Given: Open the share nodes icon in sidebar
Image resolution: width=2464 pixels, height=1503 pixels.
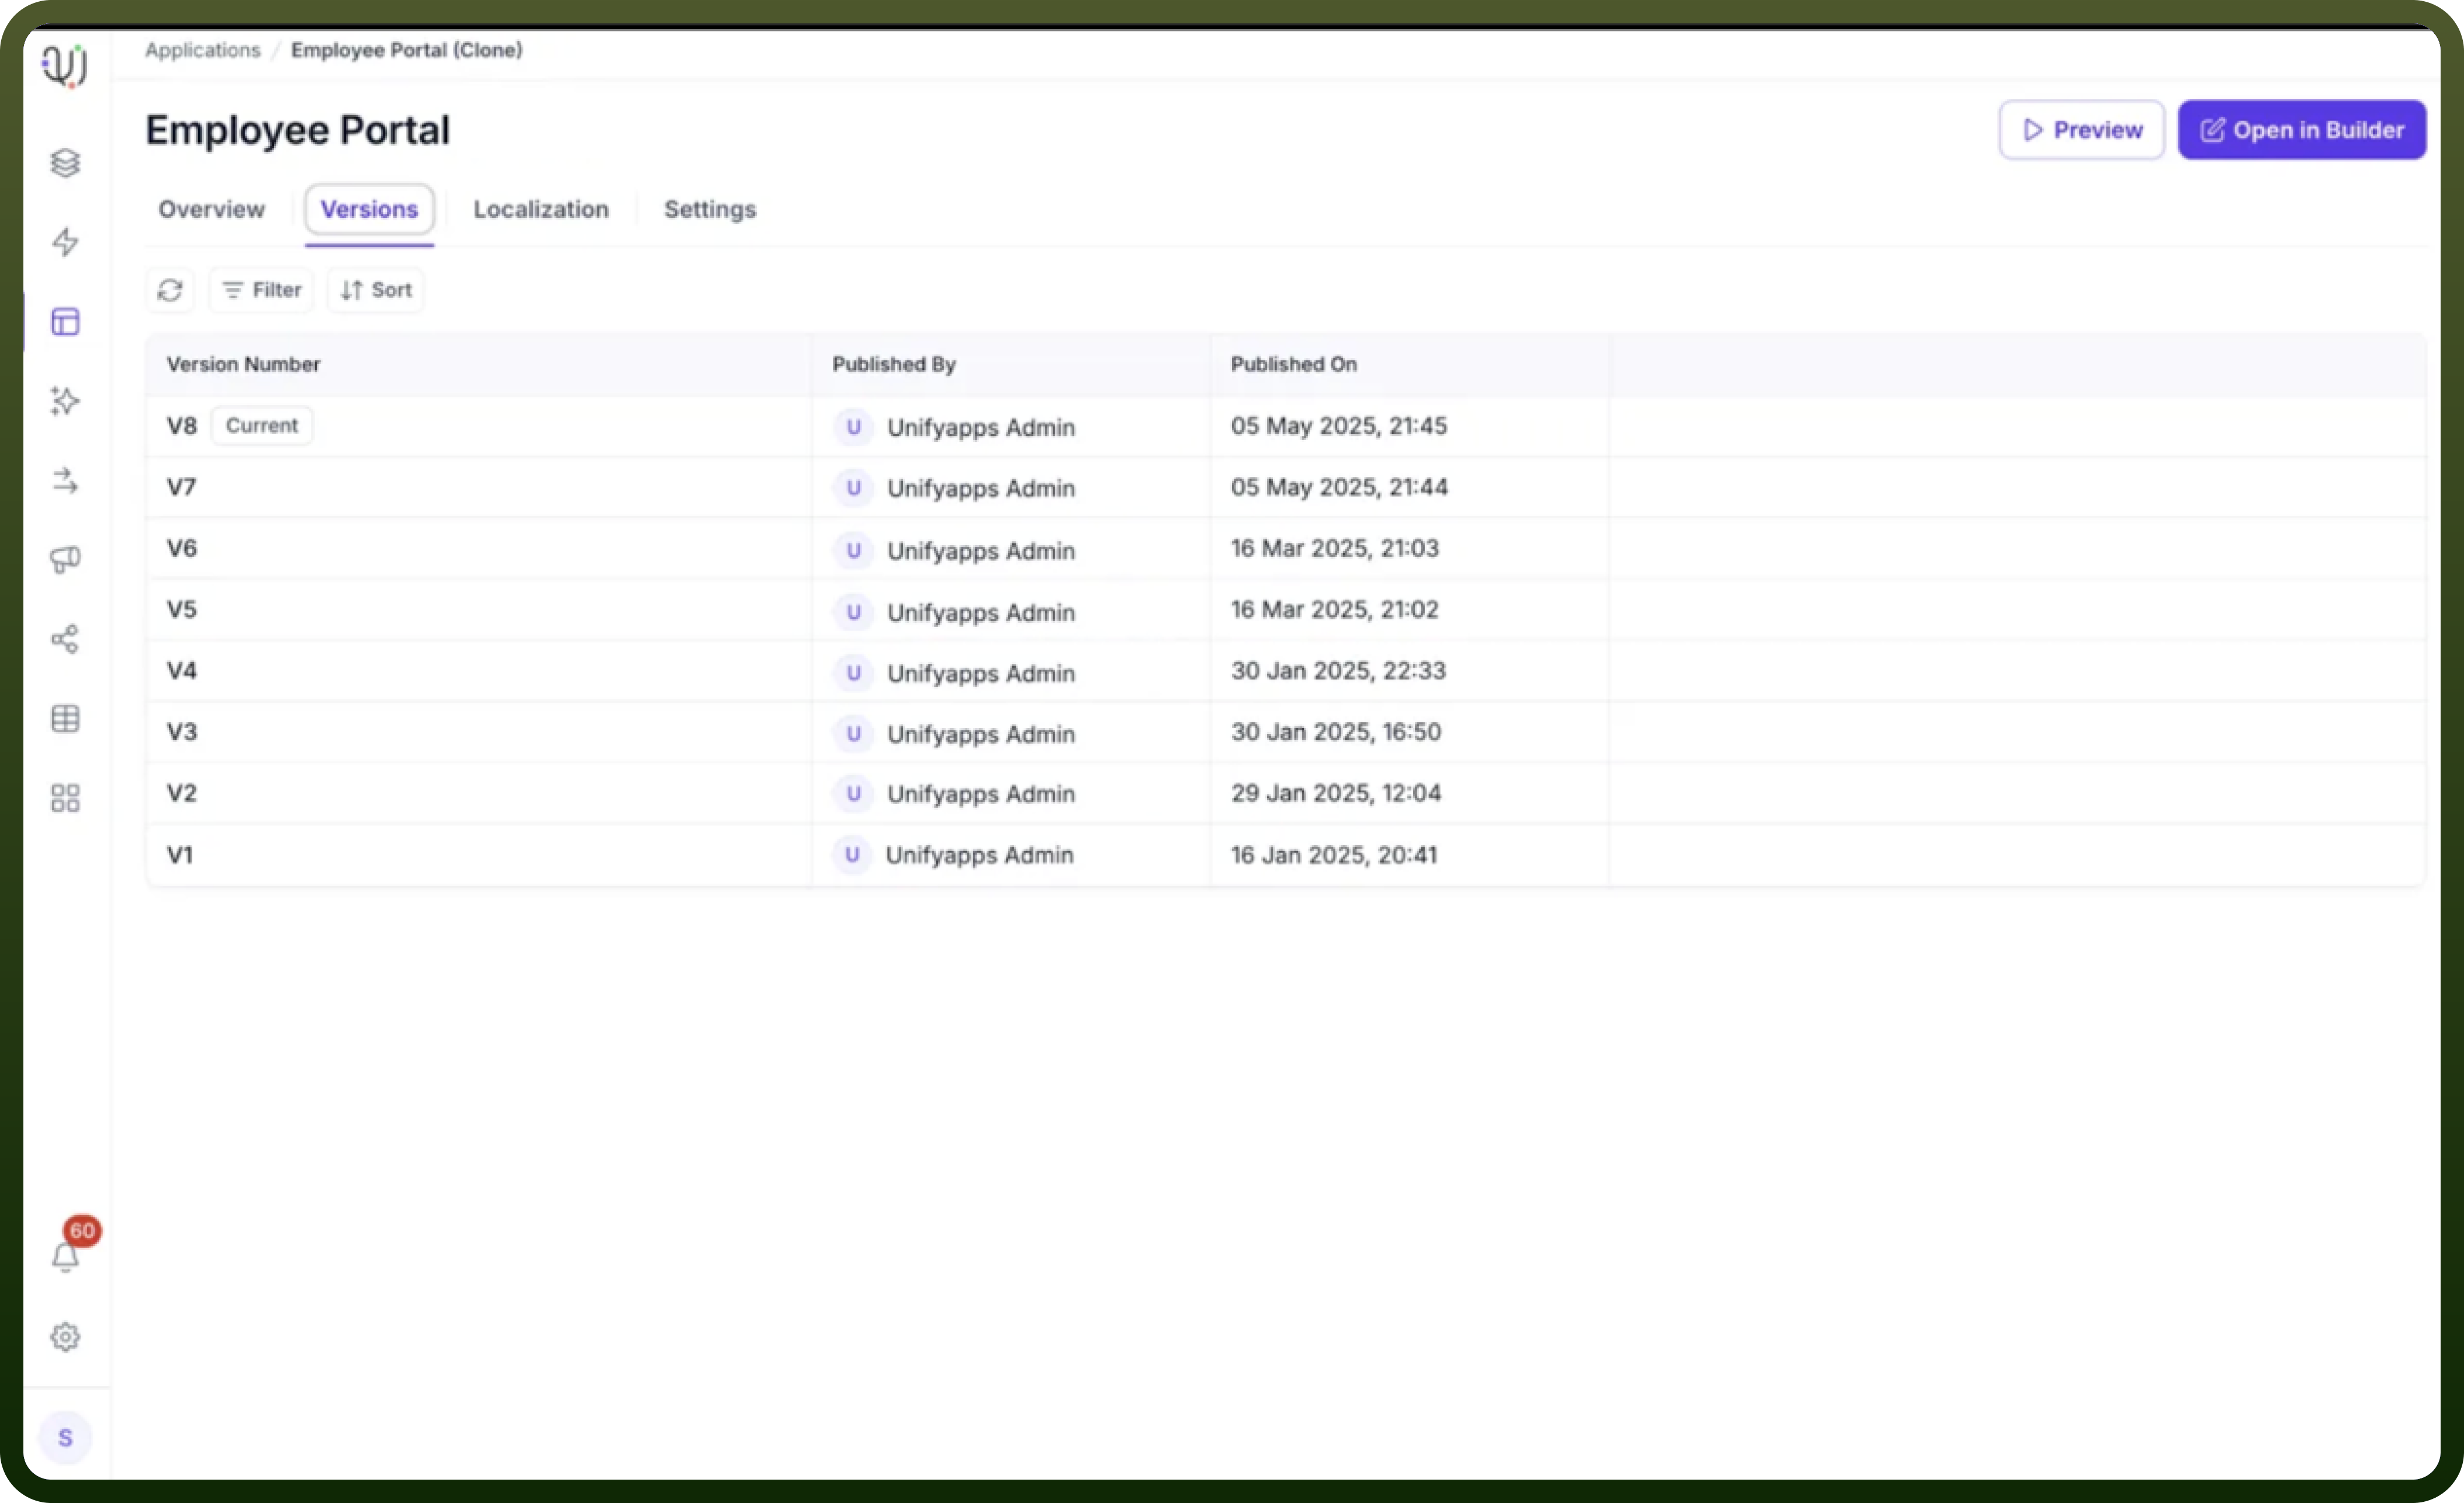Looking at the screenshot, I should (65, 639).
